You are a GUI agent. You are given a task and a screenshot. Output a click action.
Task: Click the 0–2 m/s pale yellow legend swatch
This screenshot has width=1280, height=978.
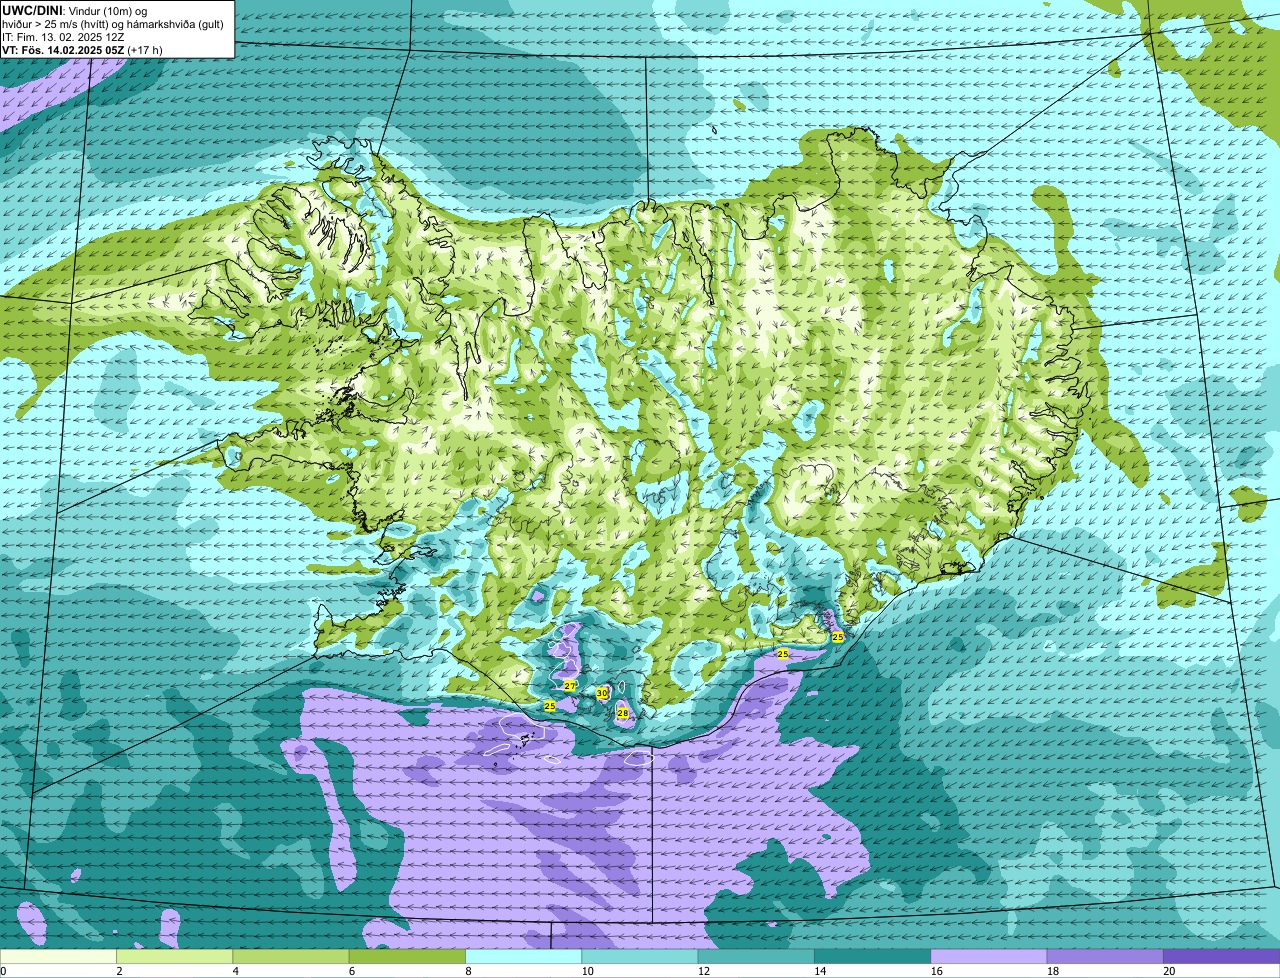pyautogui.click(x=58, y=956)
